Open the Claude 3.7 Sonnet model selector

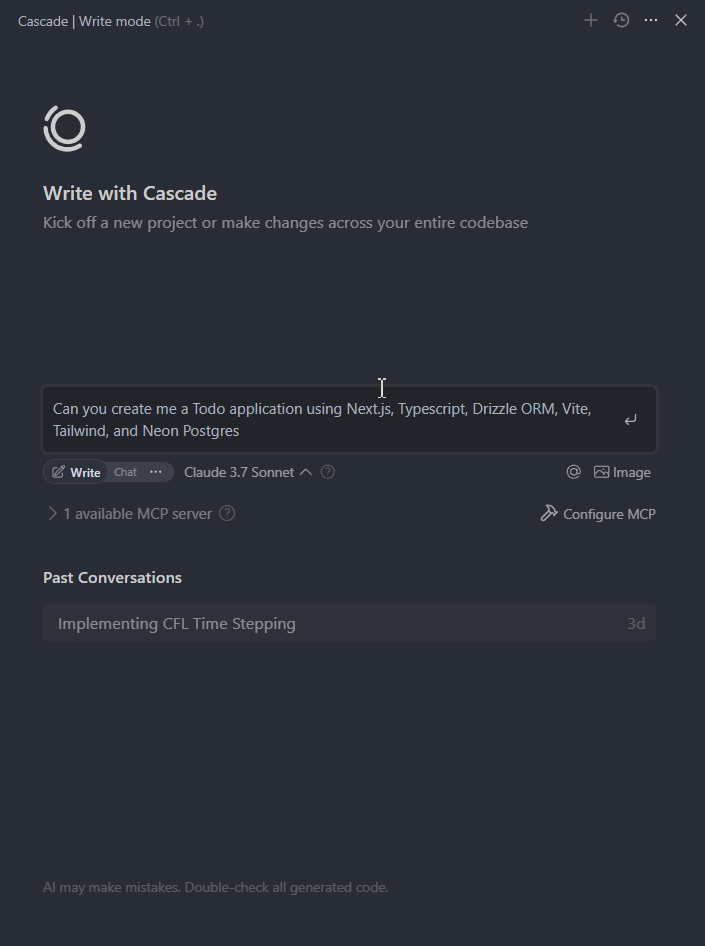coord(248,472)
